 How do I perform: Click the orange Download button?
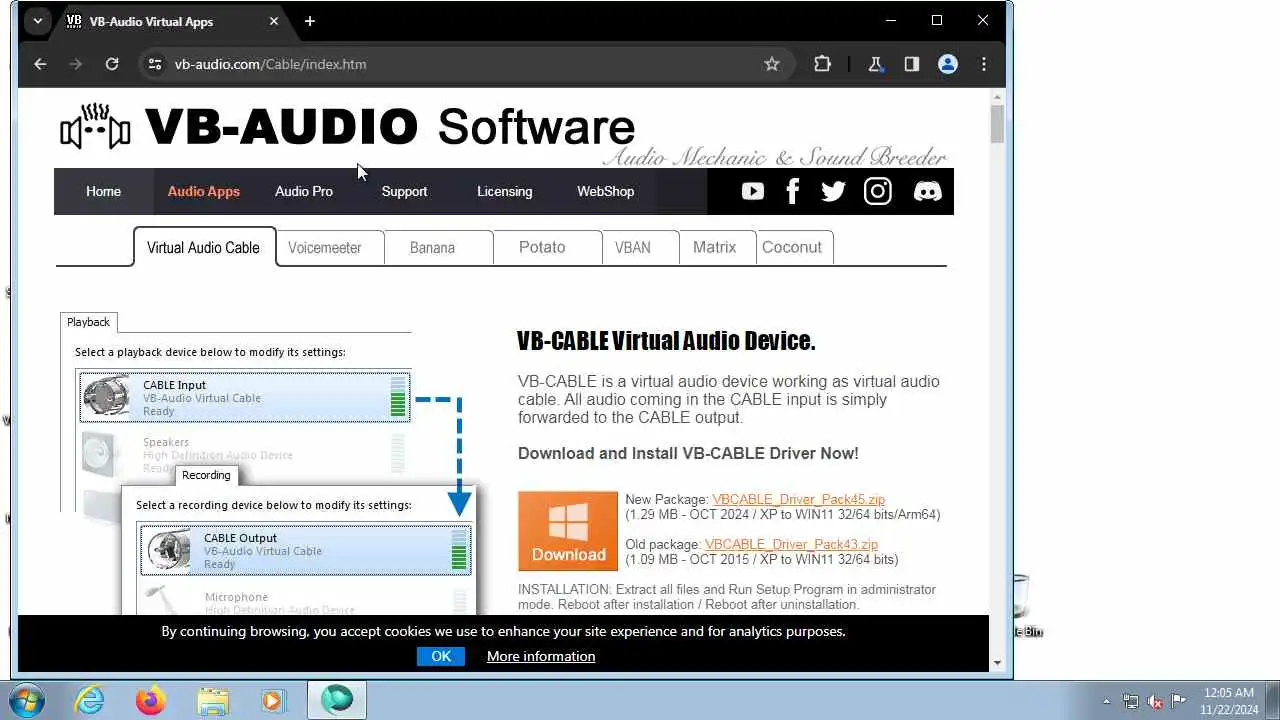click(x=568, y=531)
